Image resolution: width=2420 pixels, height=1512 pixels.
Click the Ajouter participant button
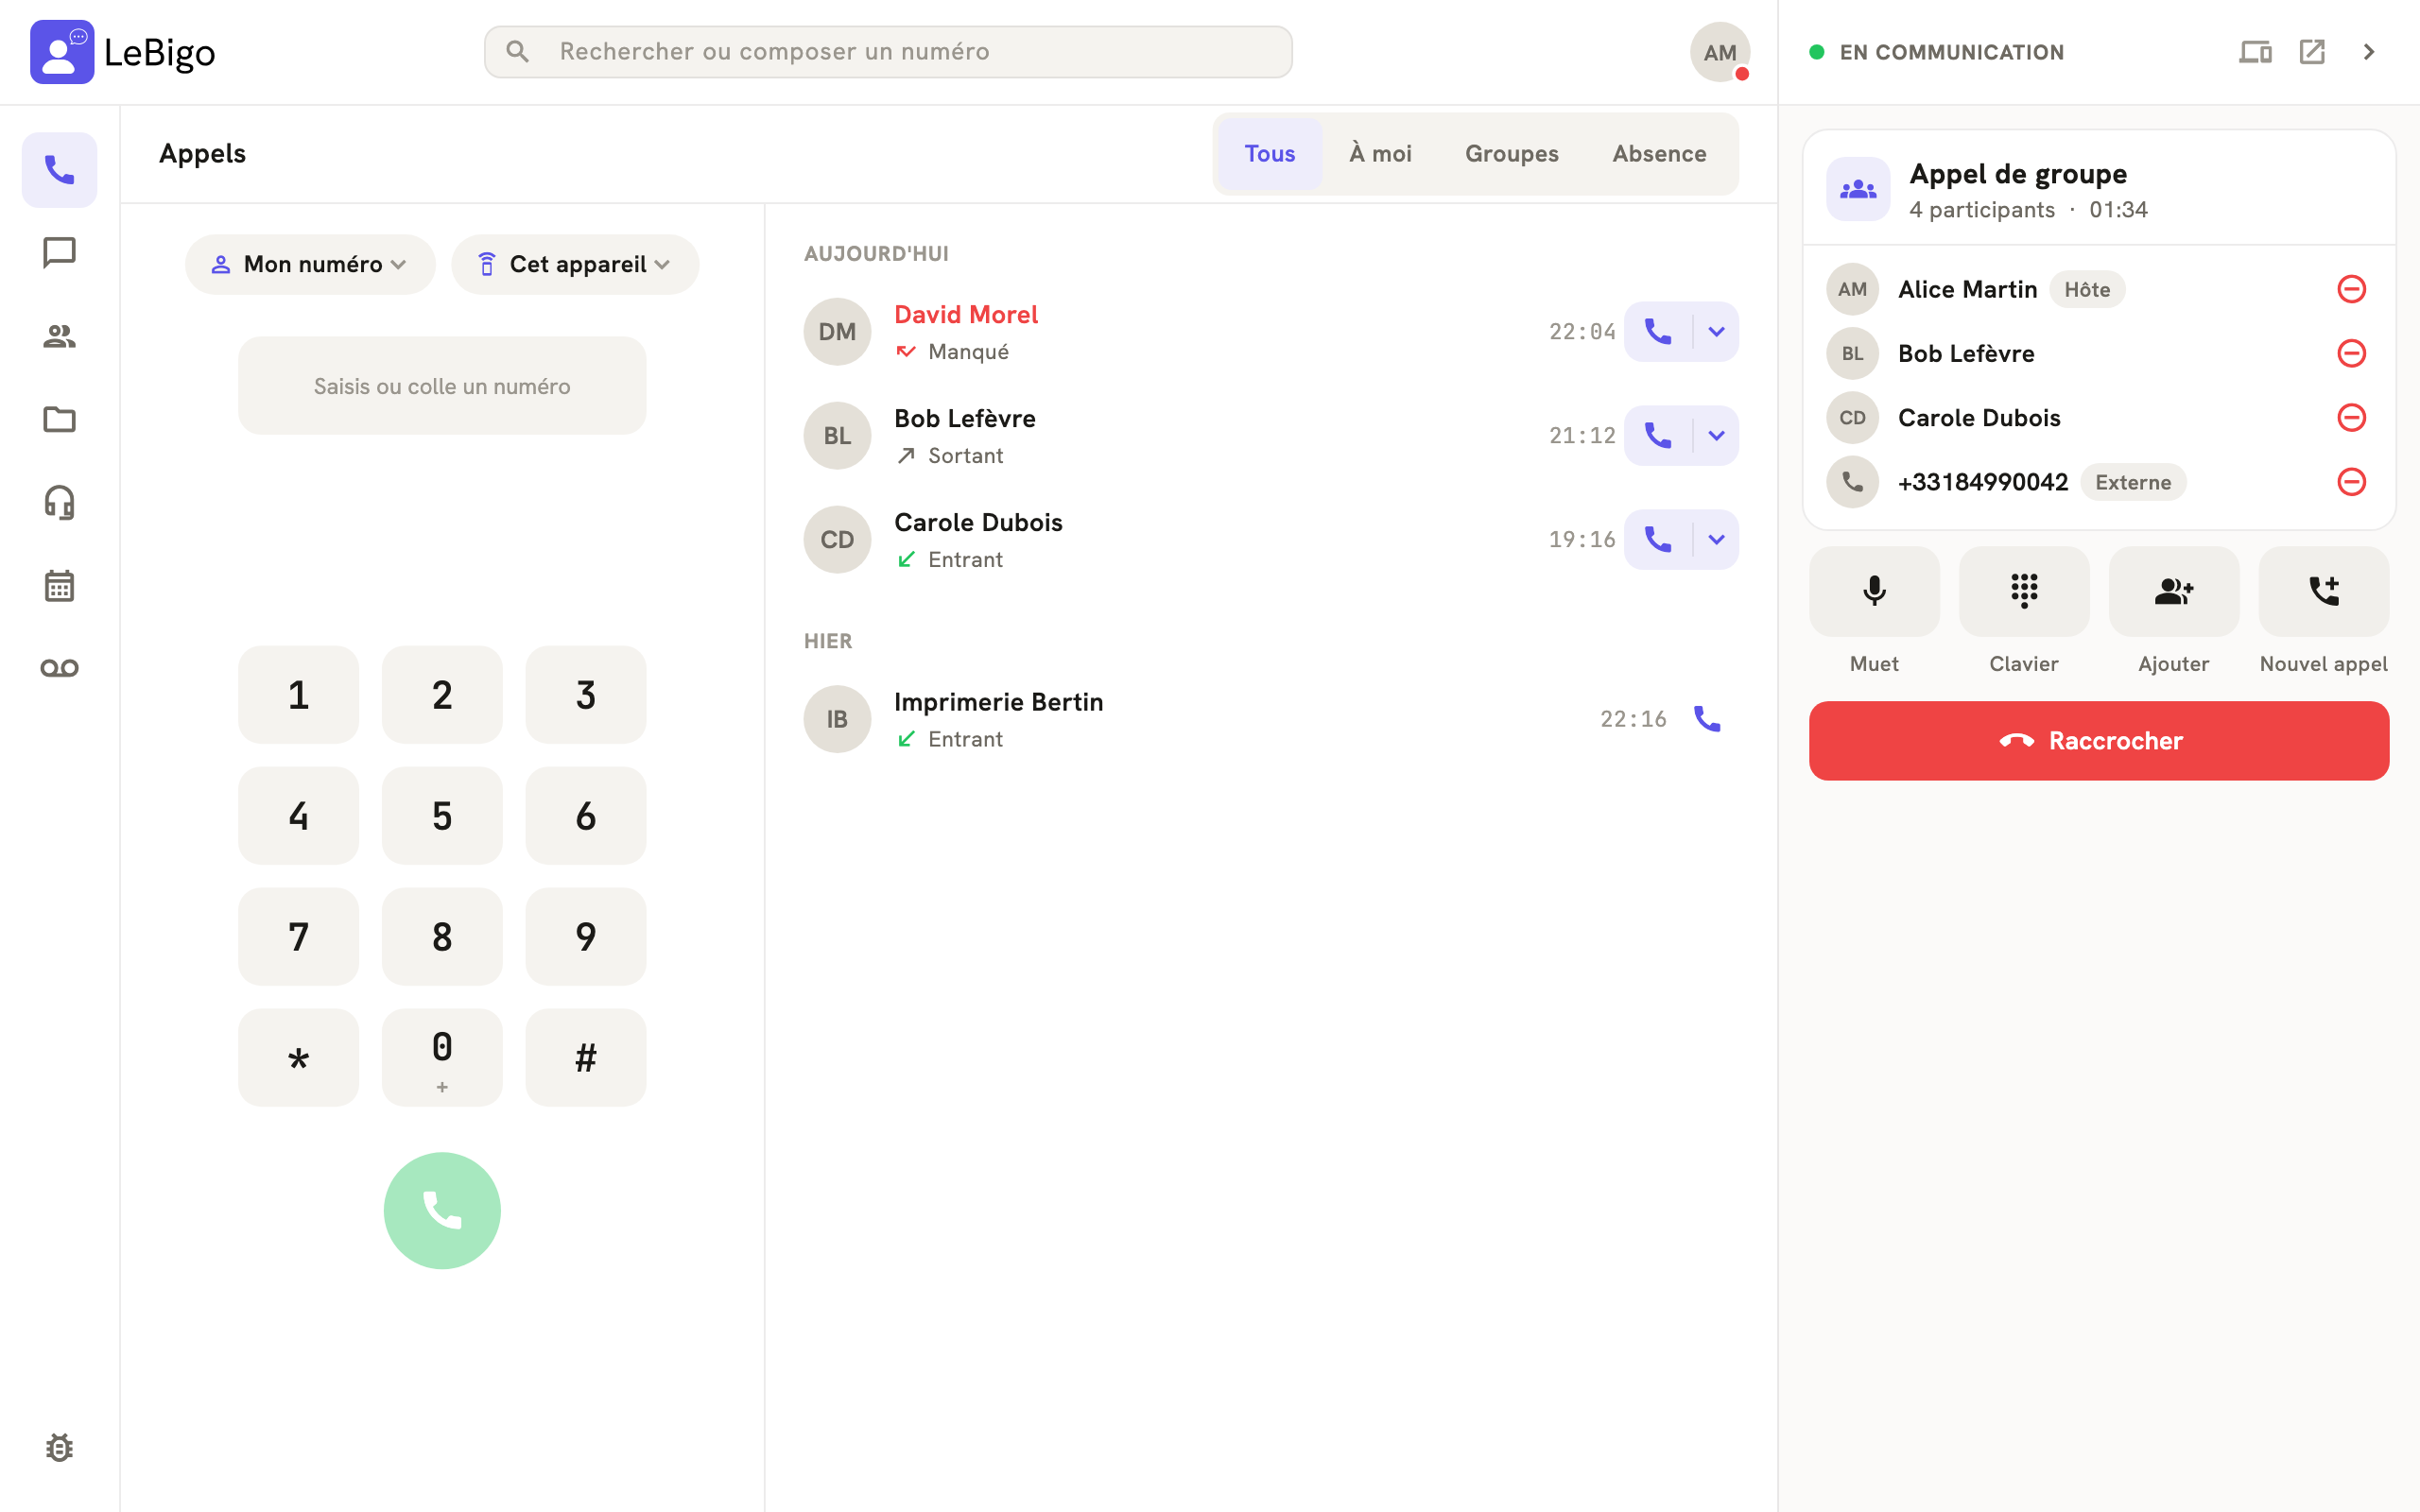pyautogui.click(x=2174, y=591)
